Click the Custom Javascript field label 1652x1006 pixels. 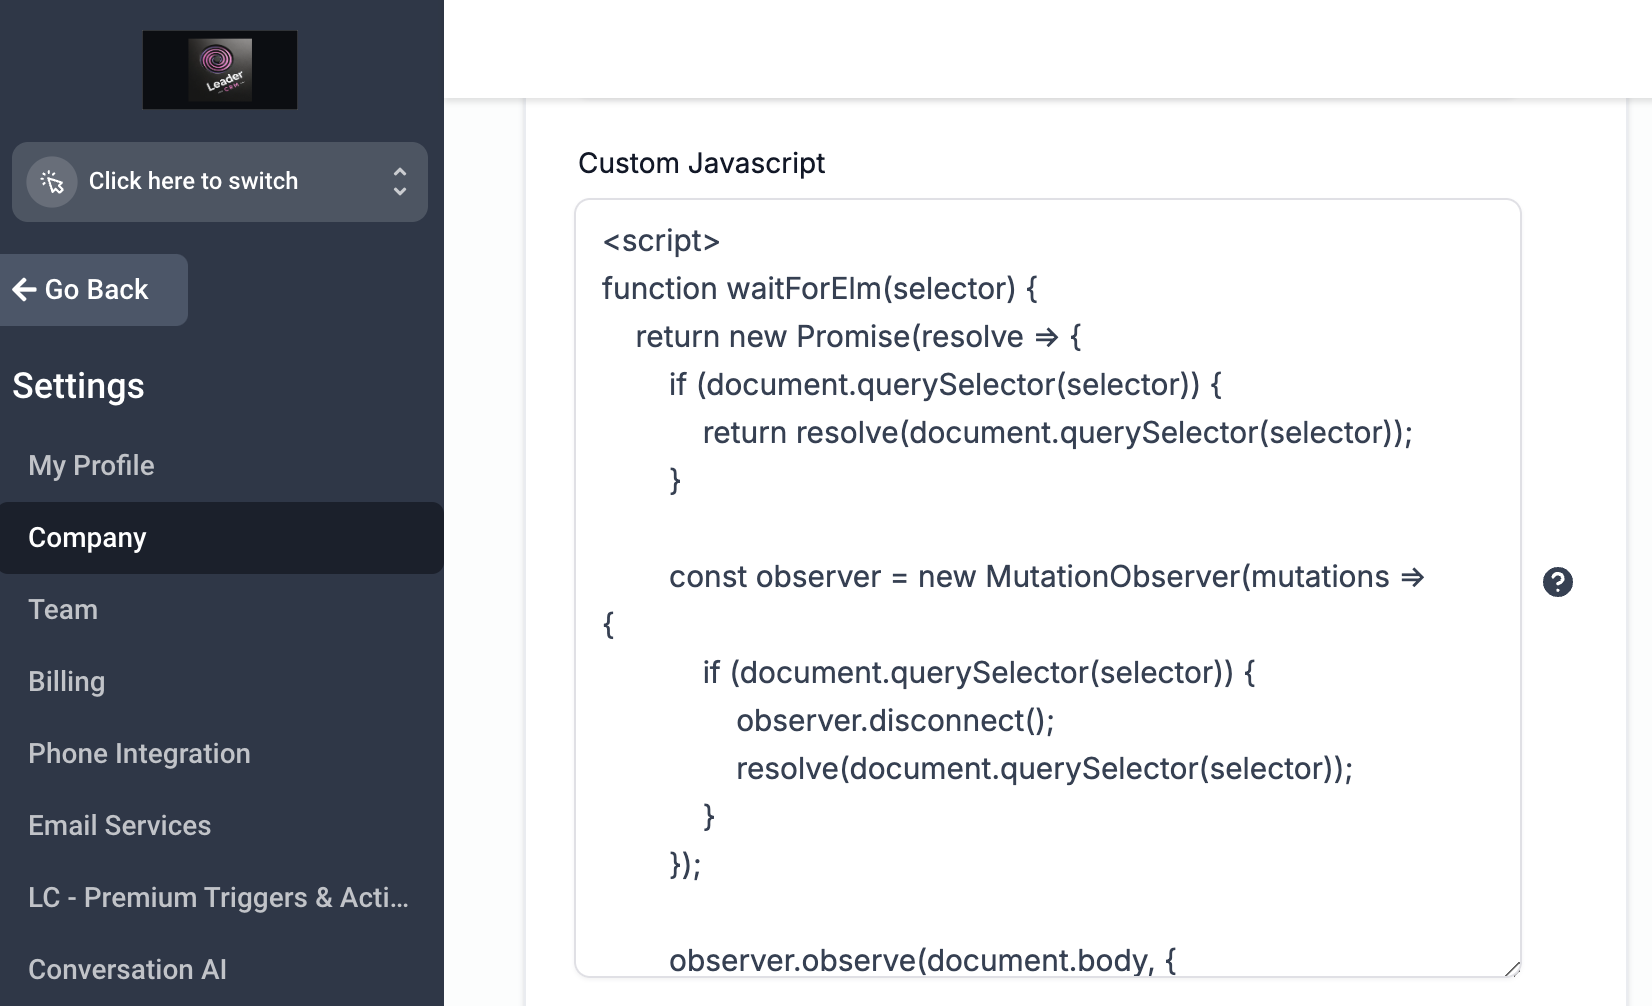coord(701,163)
